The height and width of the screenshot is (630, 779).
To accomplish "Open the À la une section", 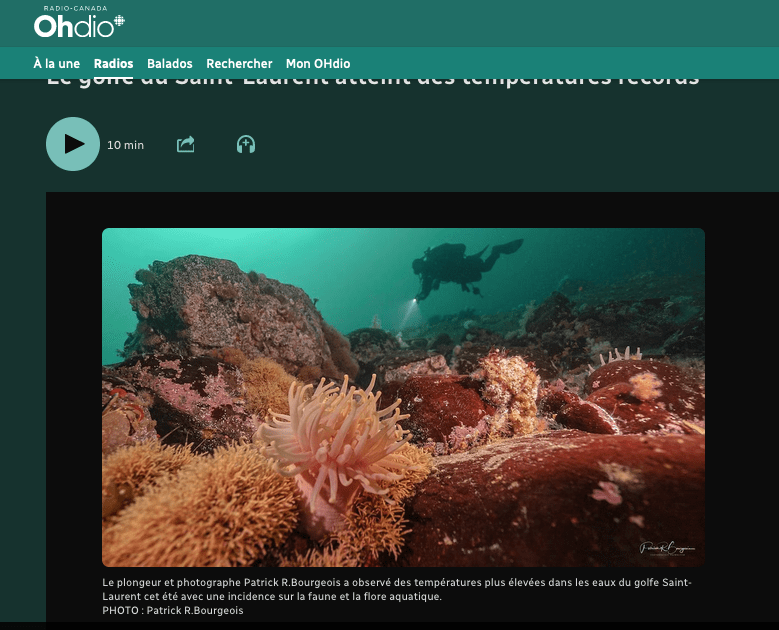I will [x=56, y=63].
